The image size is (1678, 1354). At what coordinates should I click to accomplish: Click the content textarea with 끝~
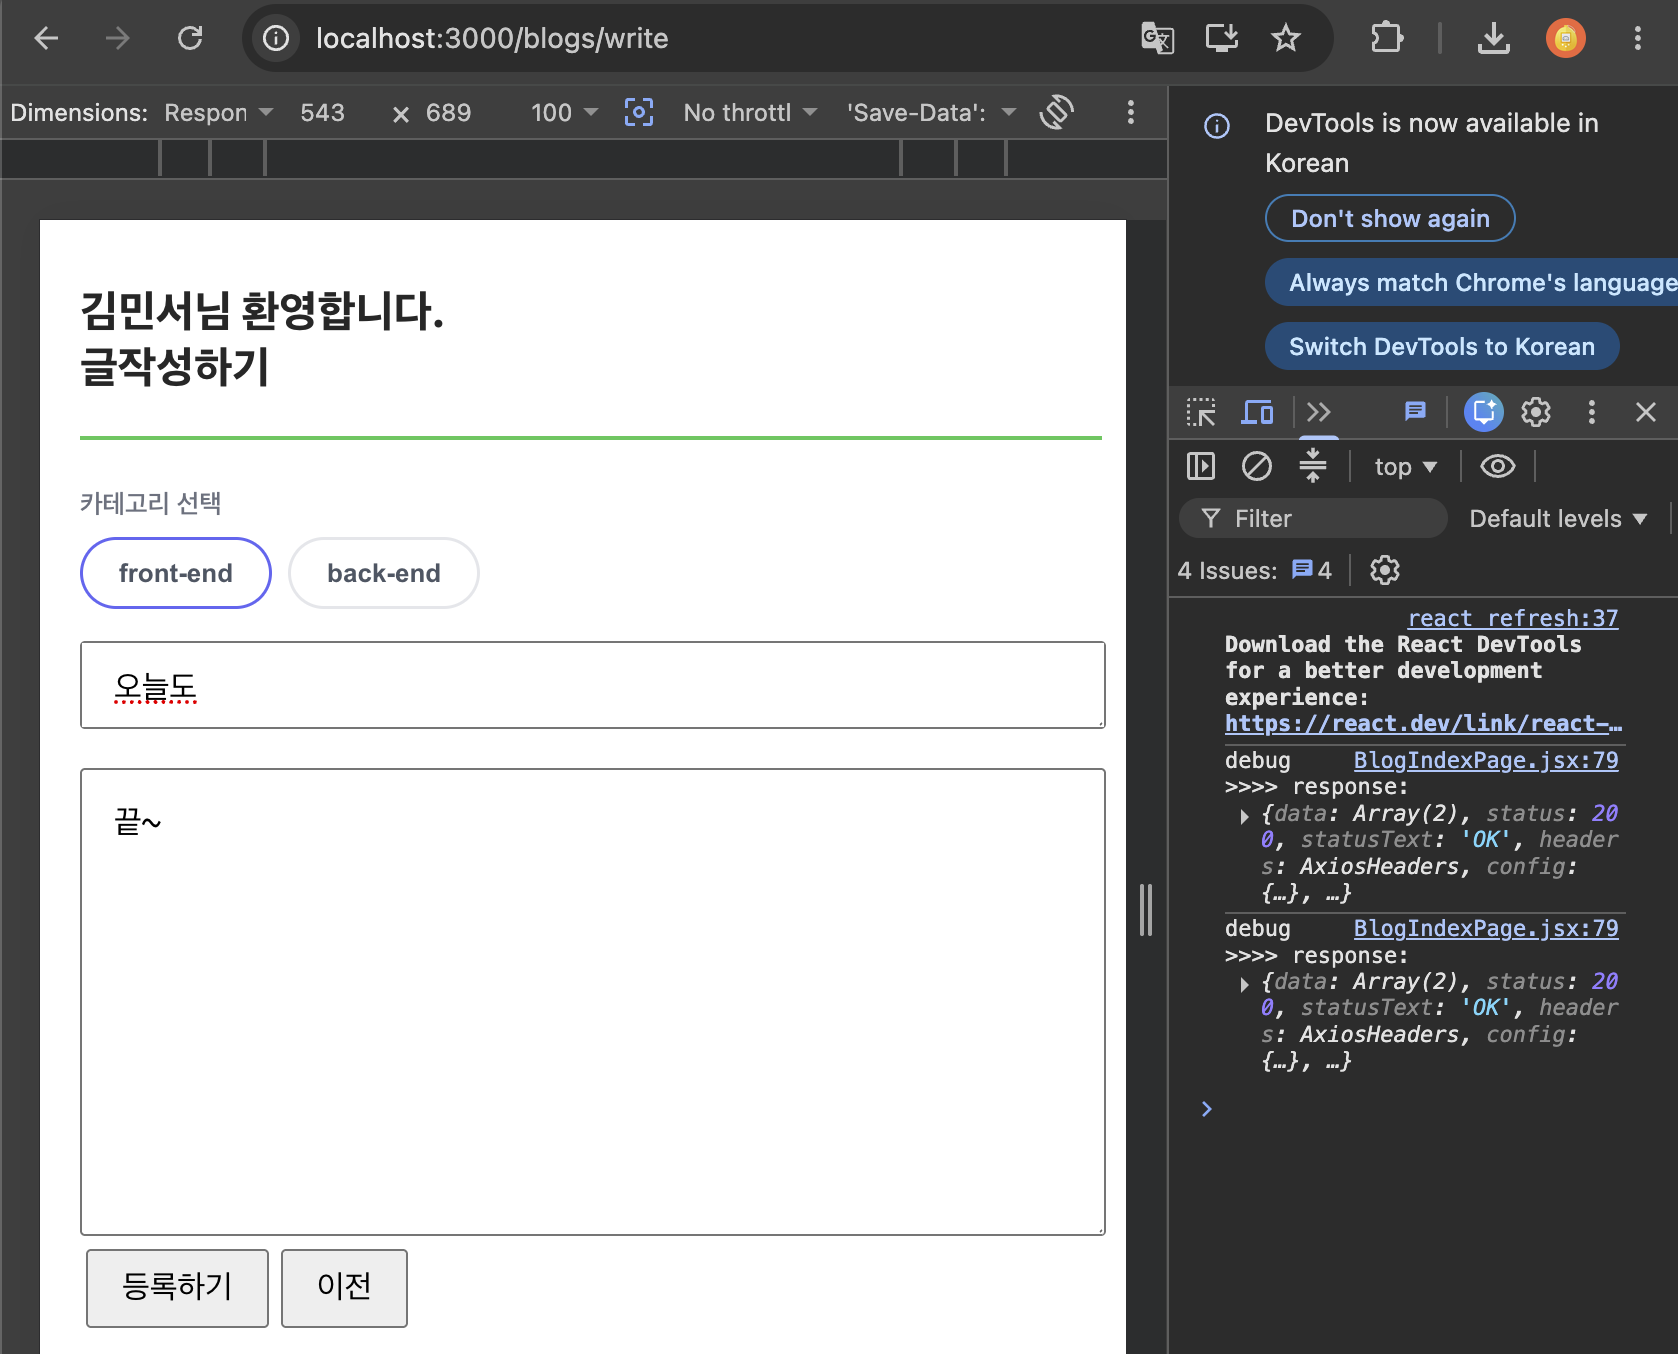(593, 1002)
